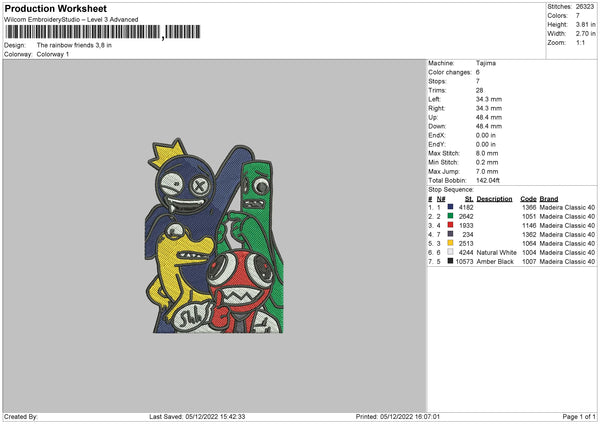Click thread code "1004" in the Code column
Screen dimensions: 600x424
click(x=529, y=252)
